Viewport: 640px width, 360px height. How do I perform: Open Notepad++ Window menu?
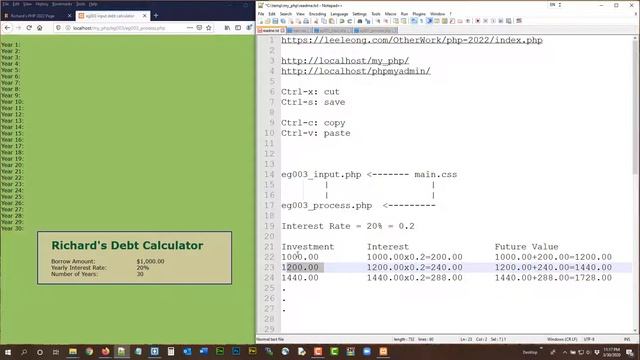point(438,14)
